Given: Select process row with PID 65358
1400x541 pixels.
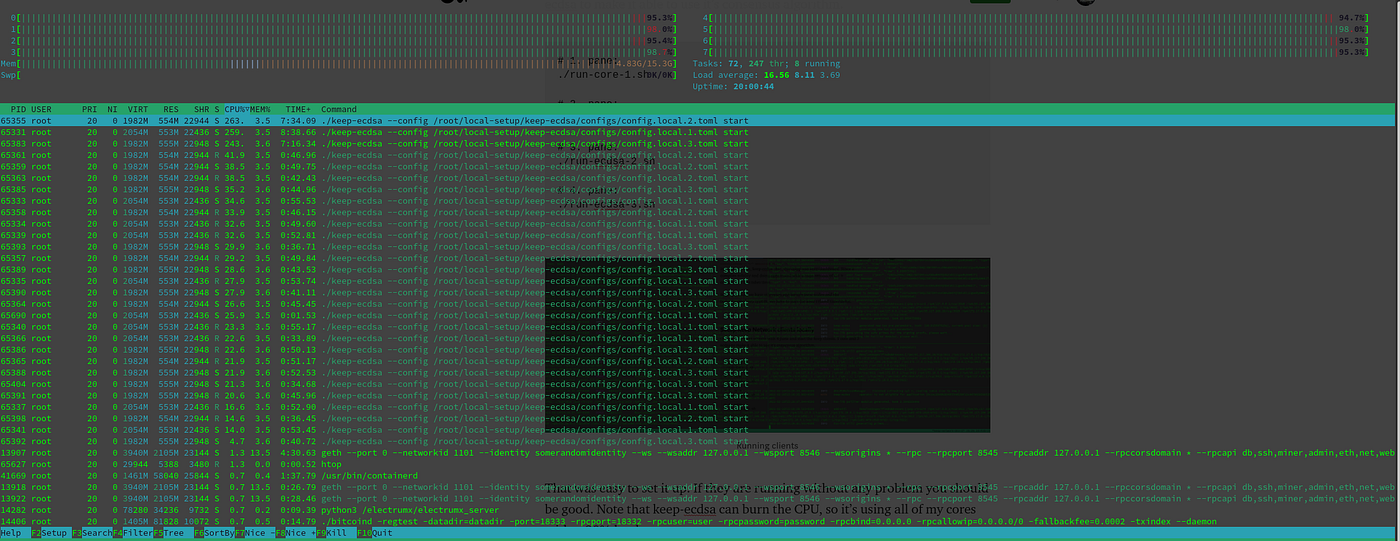Looking at the screenshot, I should [x=700, y=212].
